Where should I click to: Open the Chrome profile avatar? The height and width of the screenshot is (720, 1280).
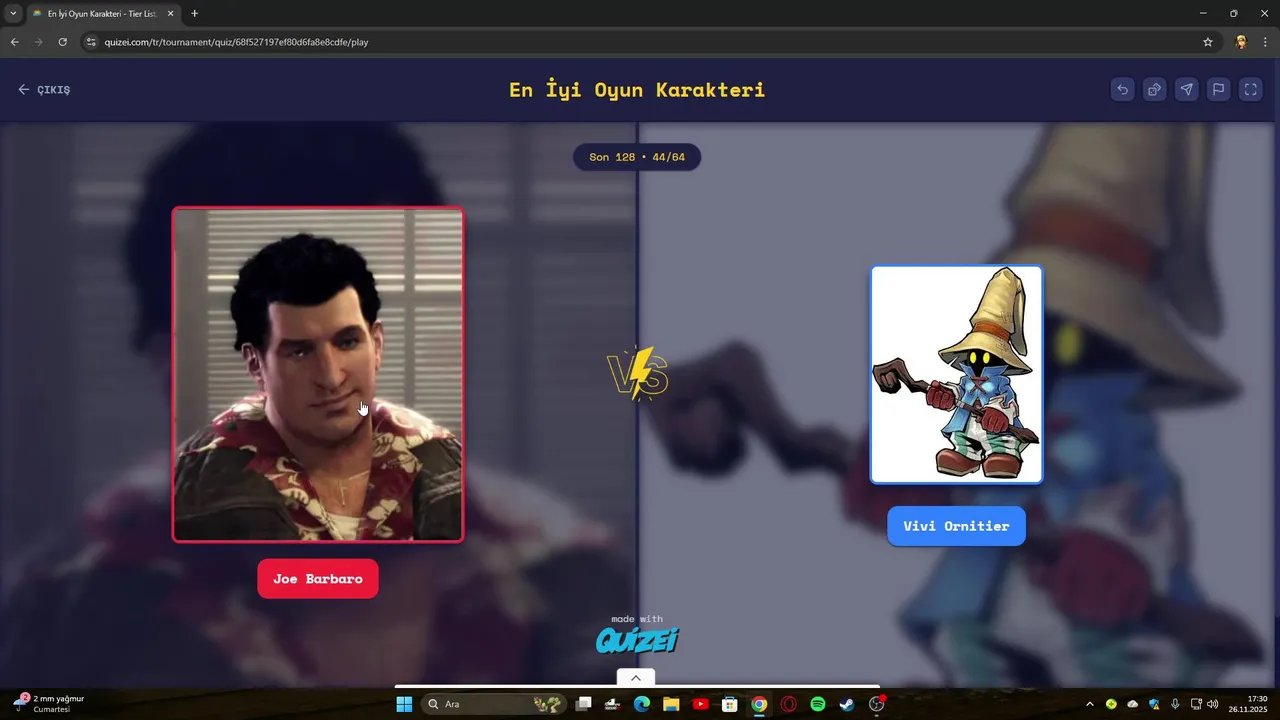click(x=1241, y=42)
